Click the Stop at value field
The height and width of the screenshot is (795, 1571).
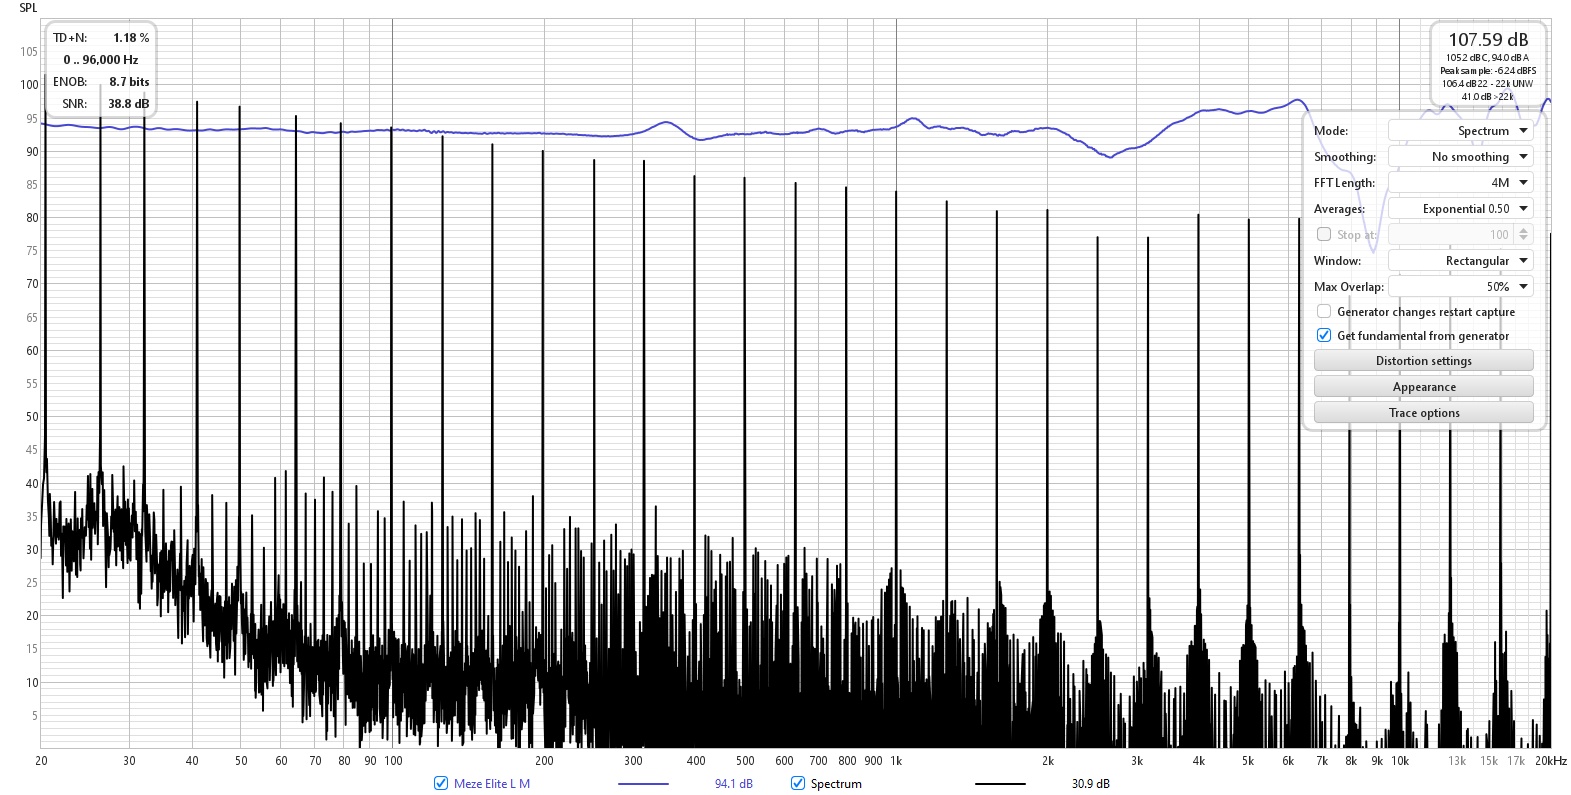point(1451,235)
